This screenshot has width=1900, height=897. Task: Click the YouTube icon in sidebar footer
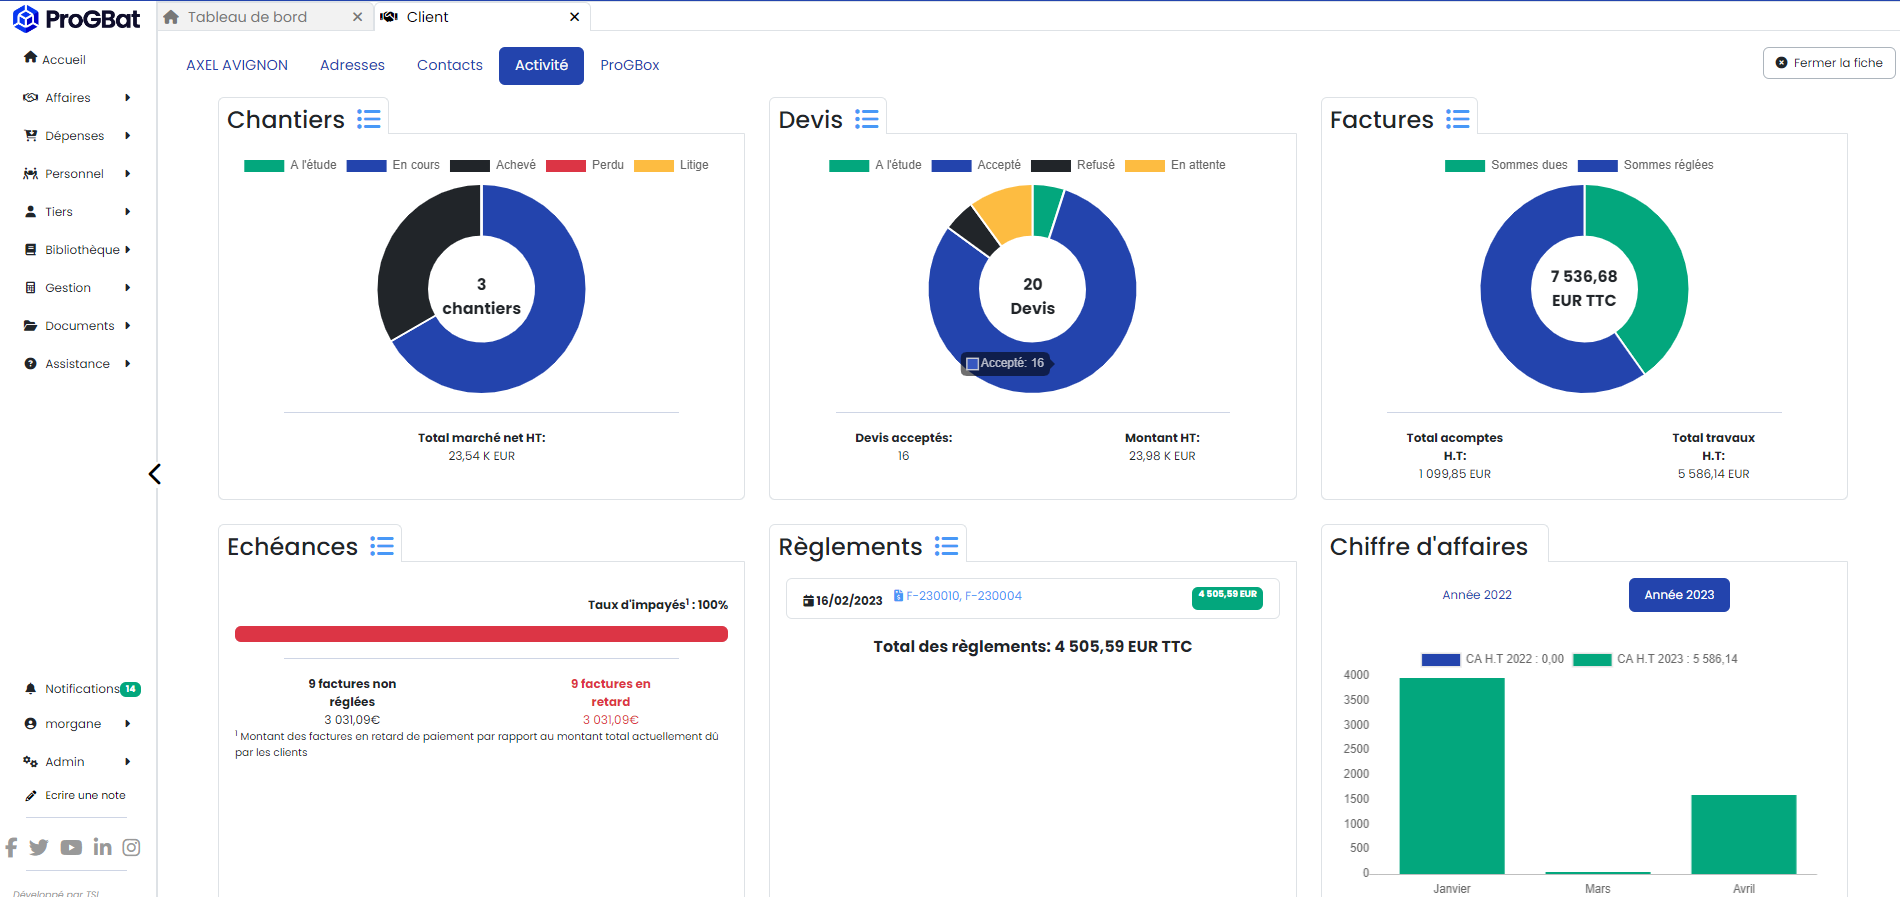click(71, 848)
